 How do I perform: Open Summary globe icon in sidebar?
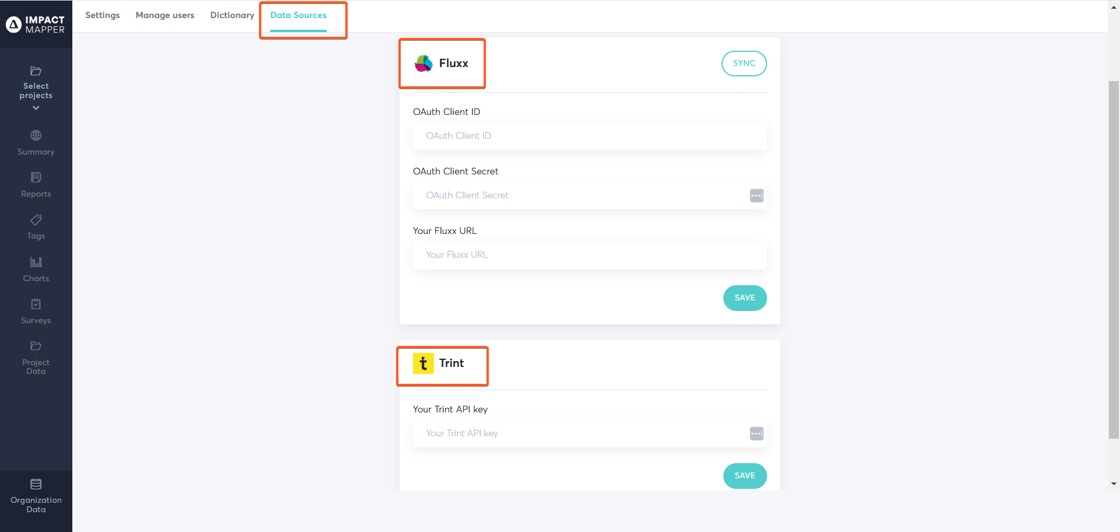(x=36, y=136)
